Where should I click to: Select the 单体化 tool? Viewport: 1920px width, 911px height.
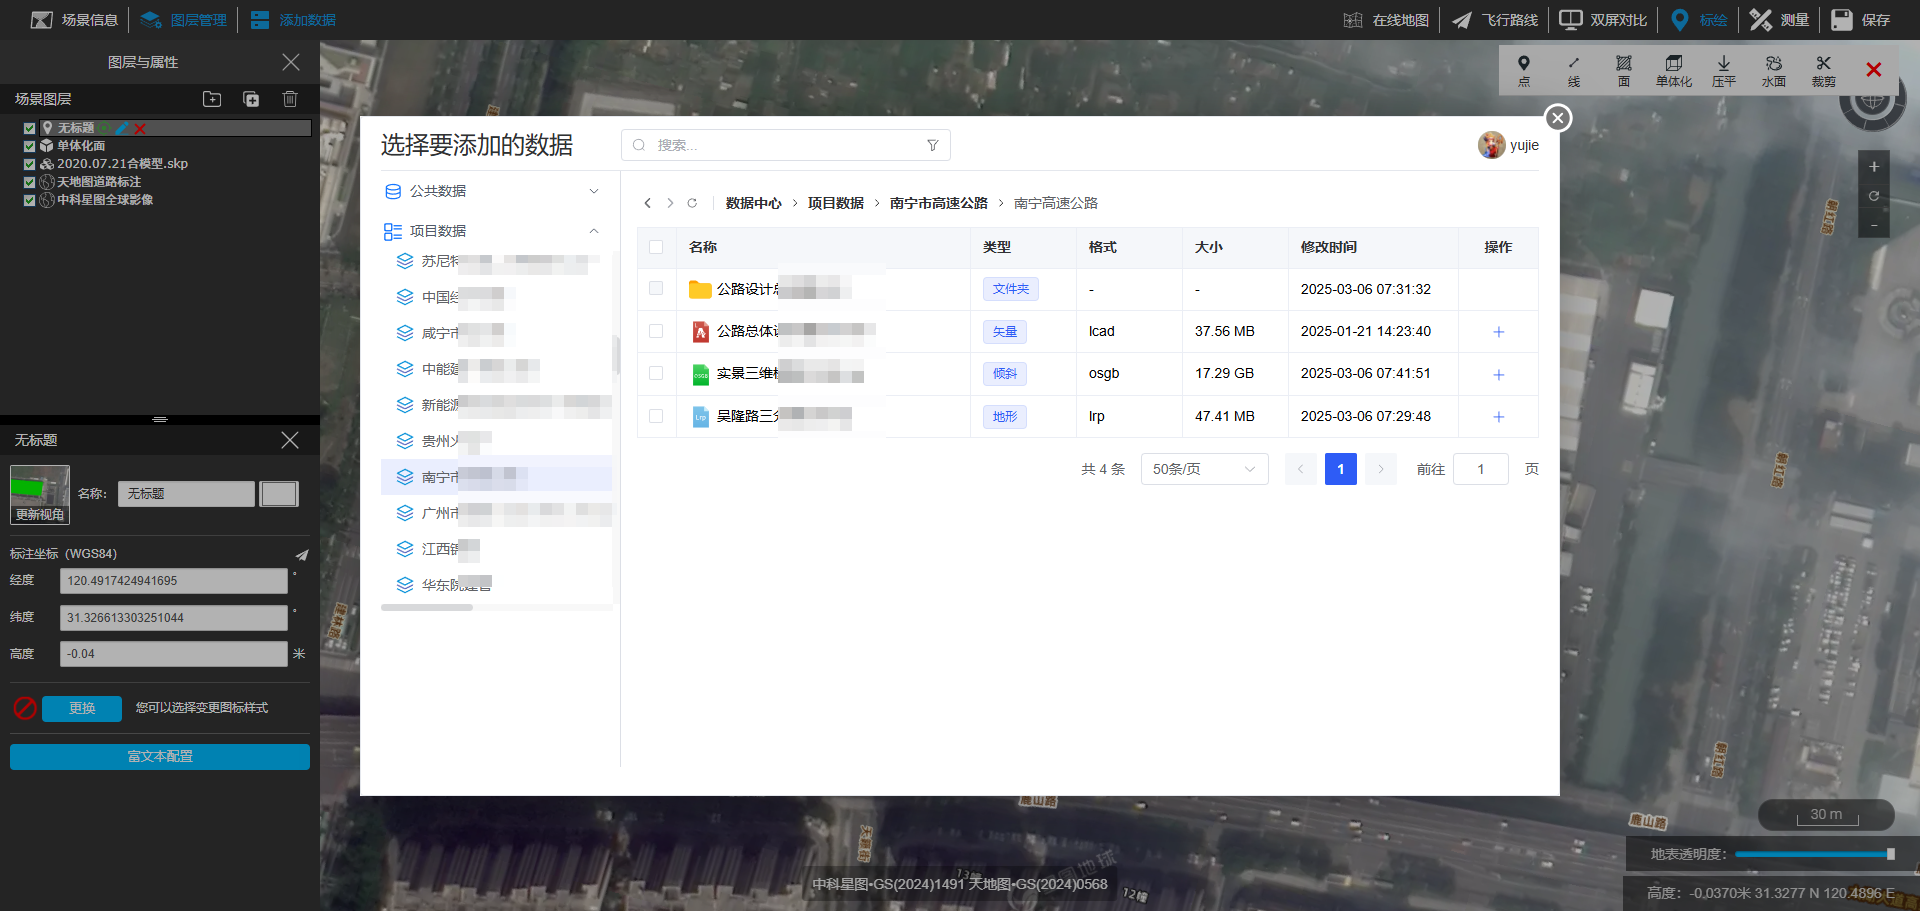click(1674, 71)
